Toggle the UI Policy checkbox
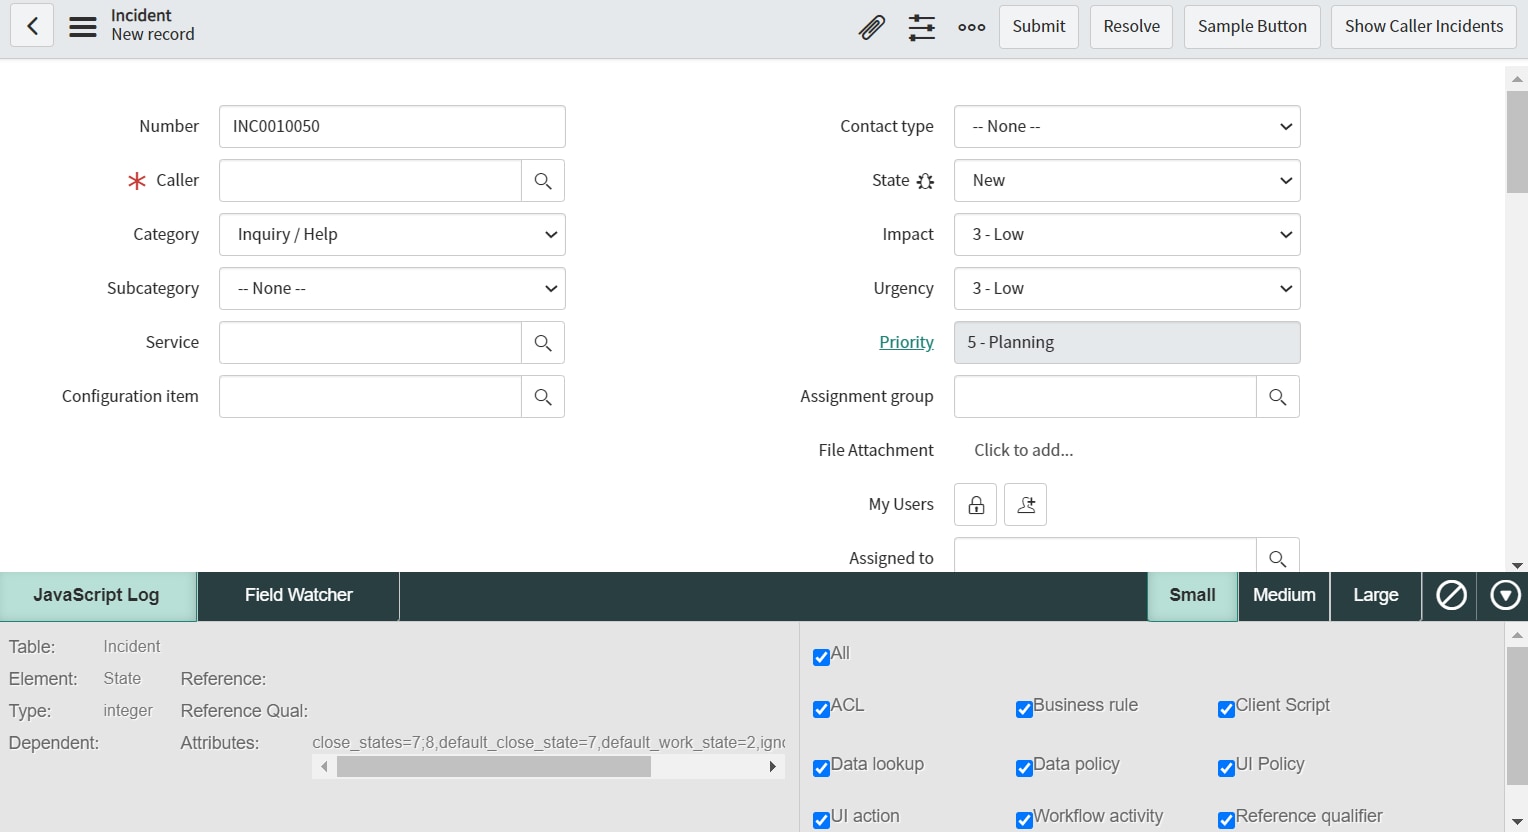Image resolution: width=1528 pixels, height=832 pixels. click(1226, 768)
